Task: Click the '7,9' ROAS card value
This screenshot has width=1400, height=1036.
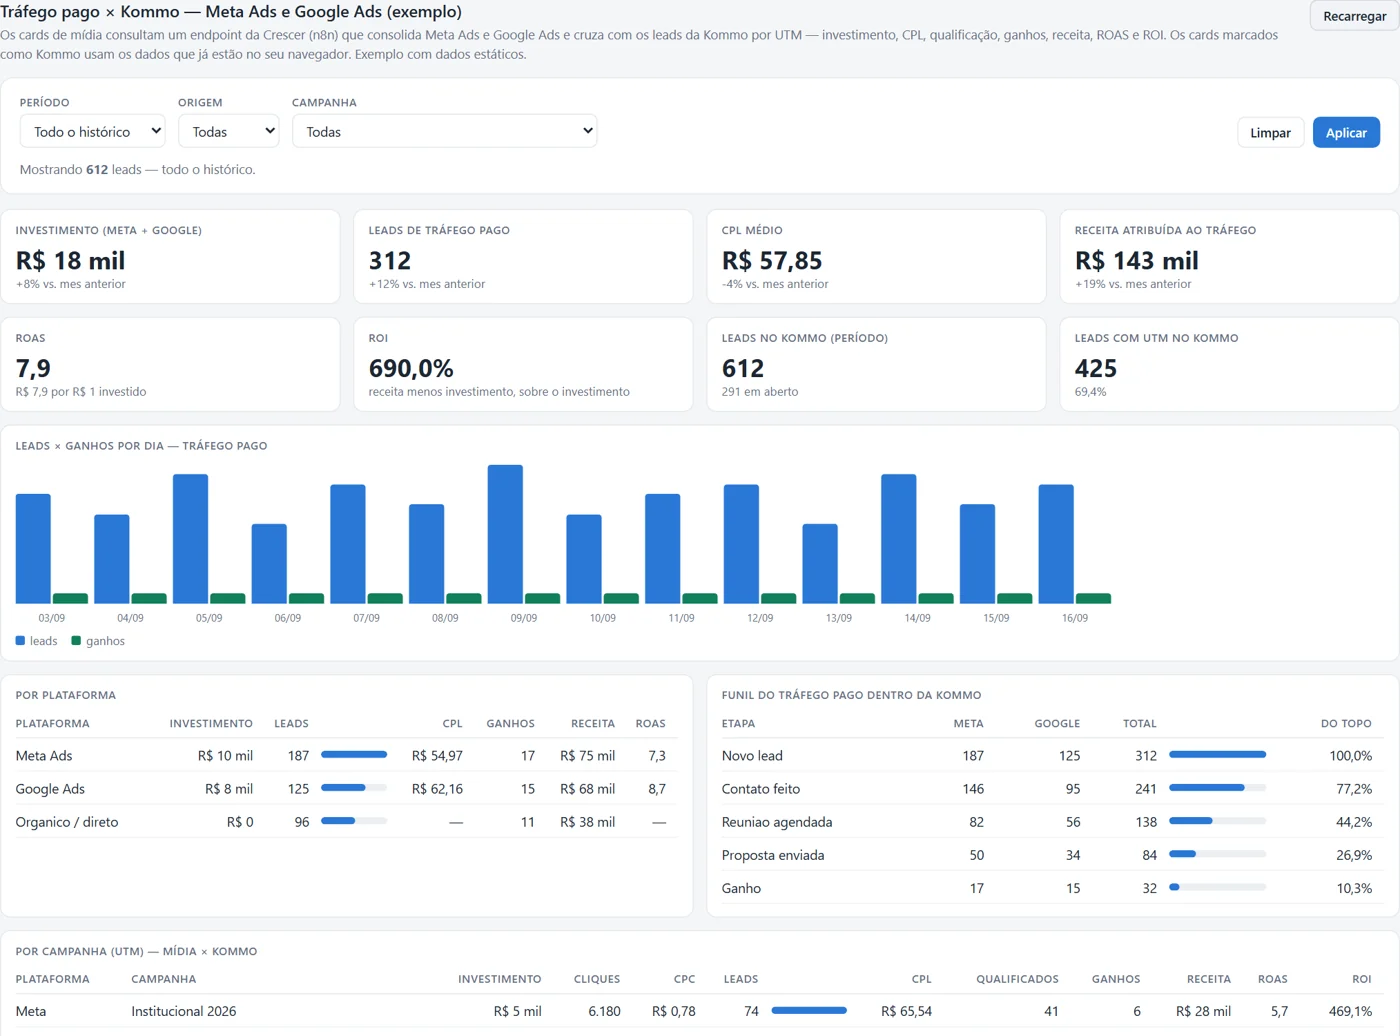Action: point(33,369)
